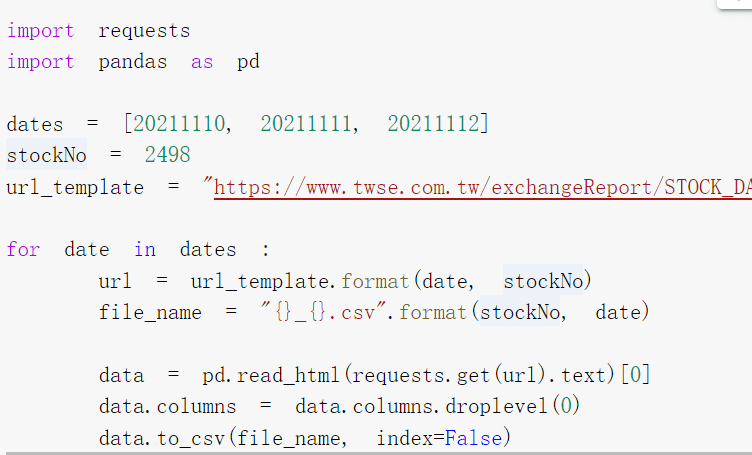Click the url_template variable being assigned the URL

(75, 187)
